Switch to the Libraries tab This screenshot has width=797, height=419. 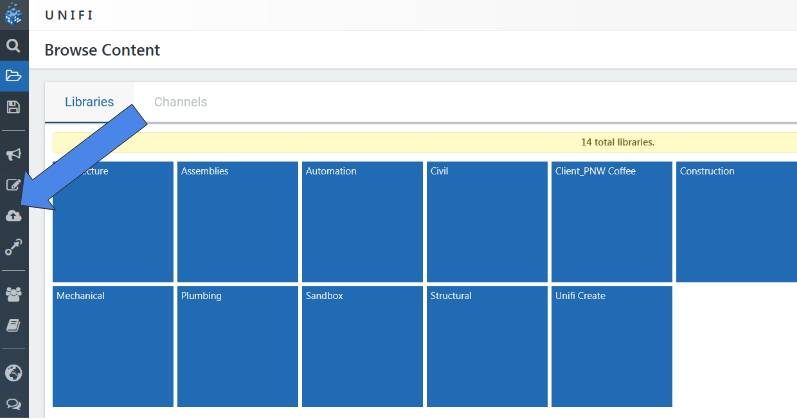[x=89, y=102]
